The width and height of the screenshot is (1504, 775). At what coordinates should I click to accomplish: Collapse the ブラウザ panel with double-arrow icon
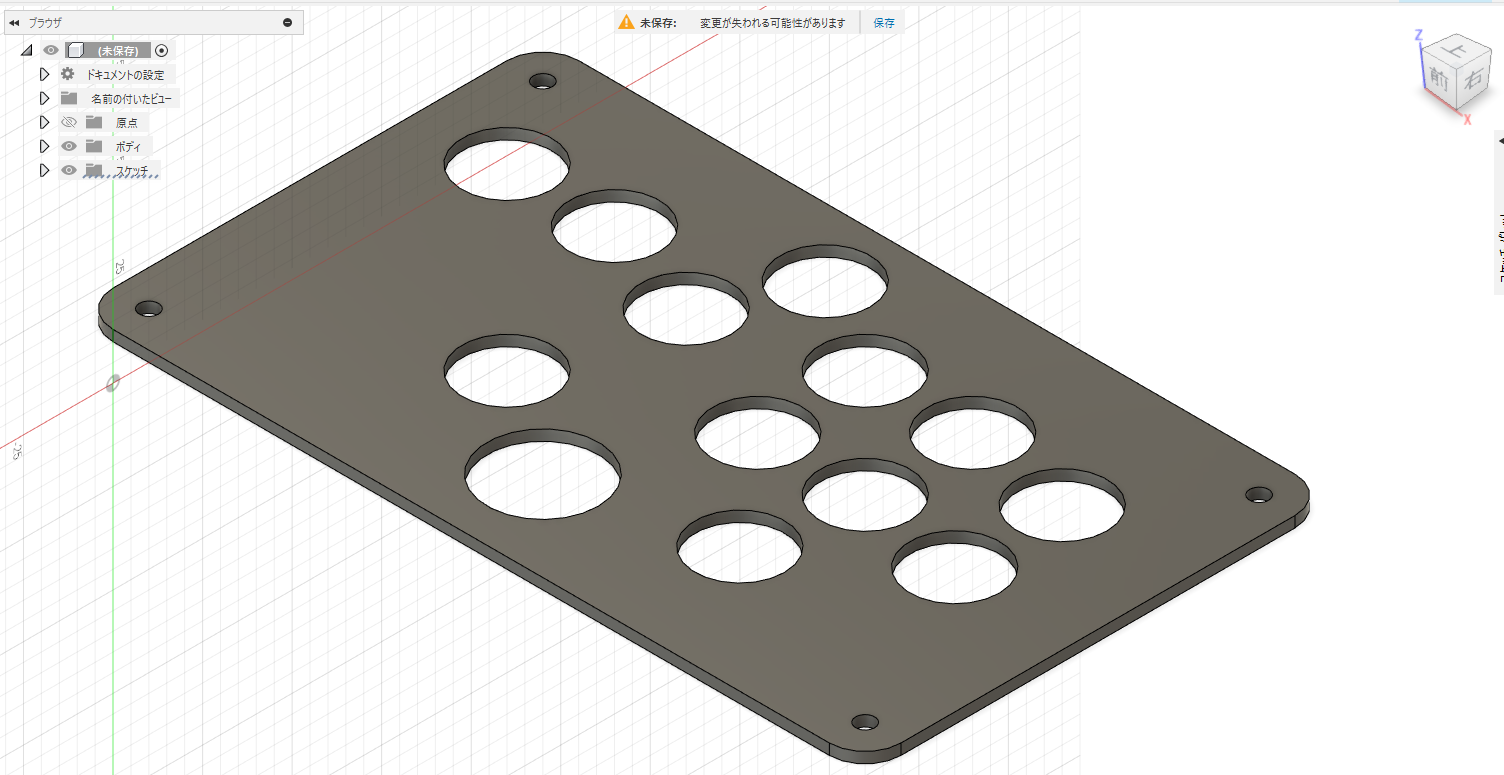click(14, 22)
